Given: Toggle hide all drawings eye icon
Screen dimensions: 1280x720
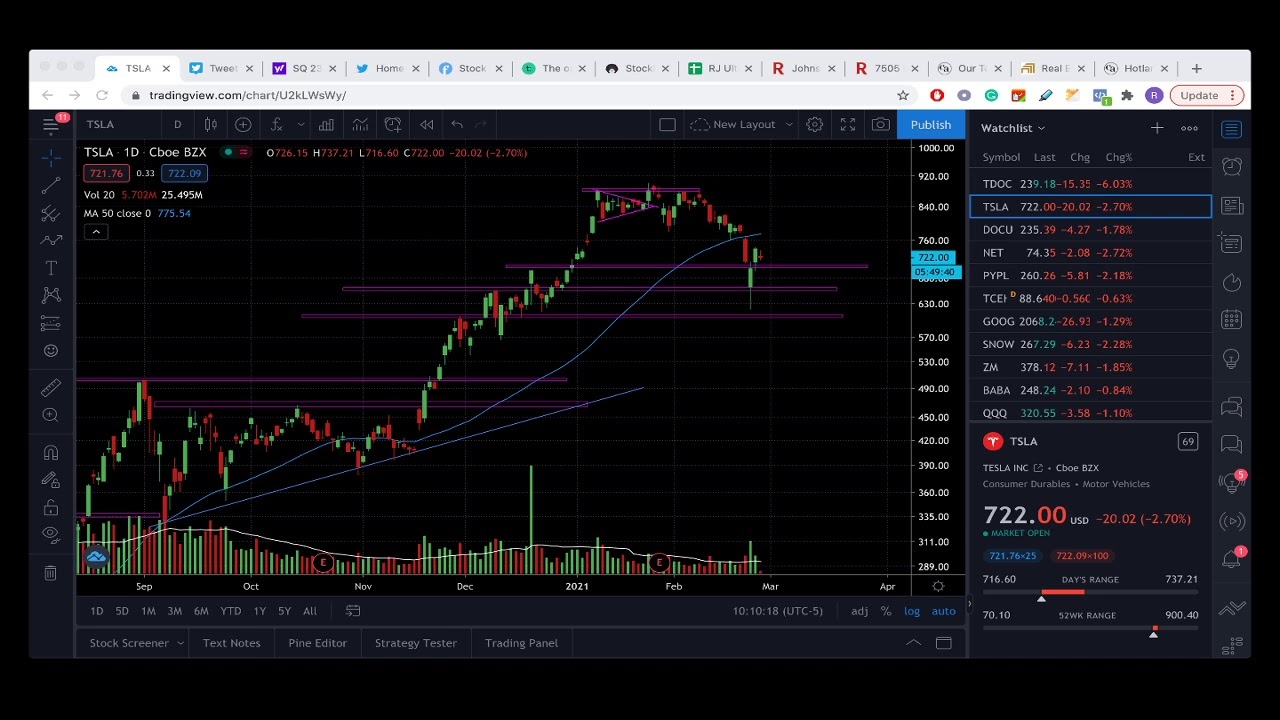Looking at the screenshot, I should pyautogui.click(x=50, y=534).
